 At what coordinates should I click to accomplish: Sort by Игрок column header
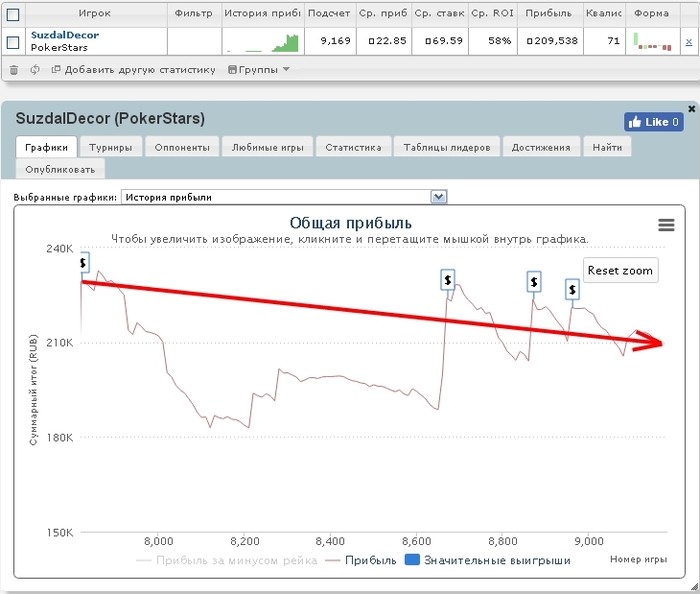pos(94,13)
